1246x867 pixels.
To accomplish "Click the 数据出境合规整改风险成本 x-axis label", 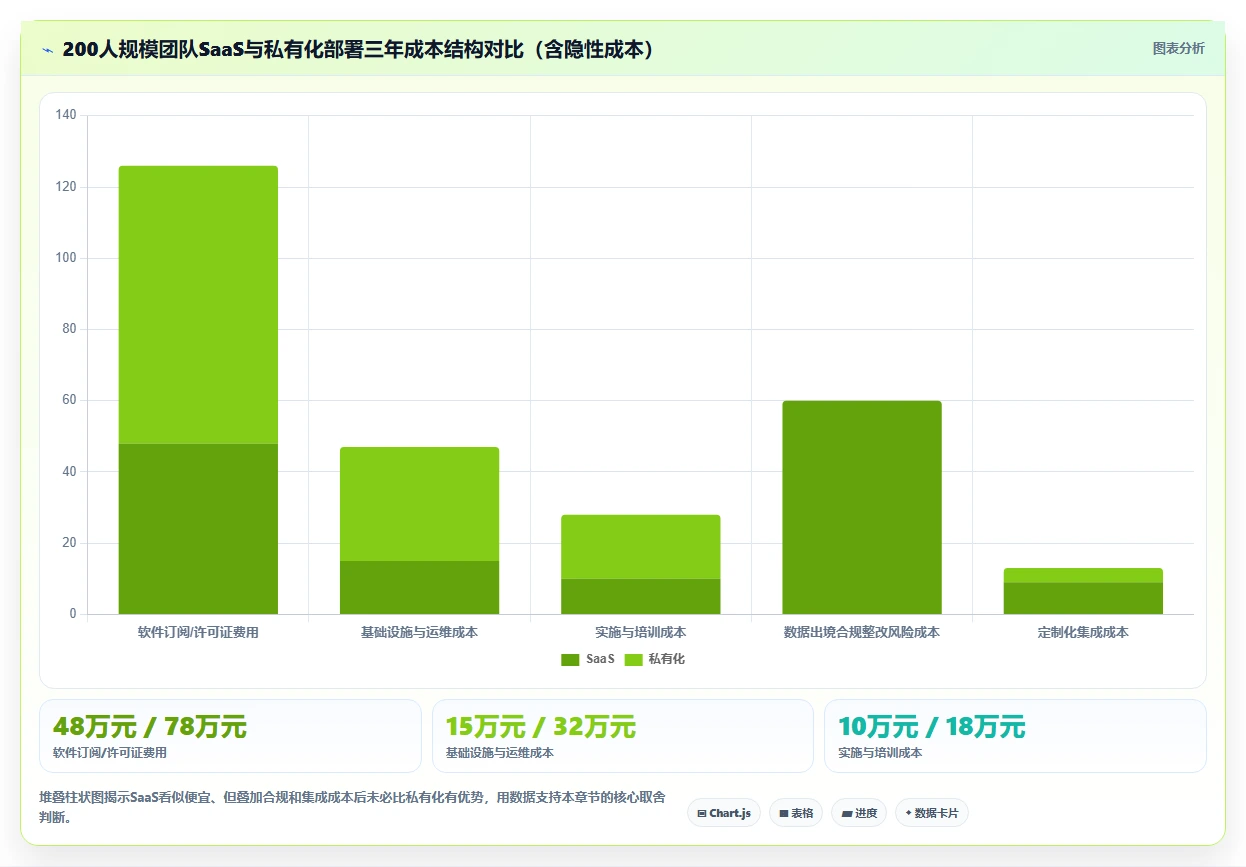I will point(862,633).
